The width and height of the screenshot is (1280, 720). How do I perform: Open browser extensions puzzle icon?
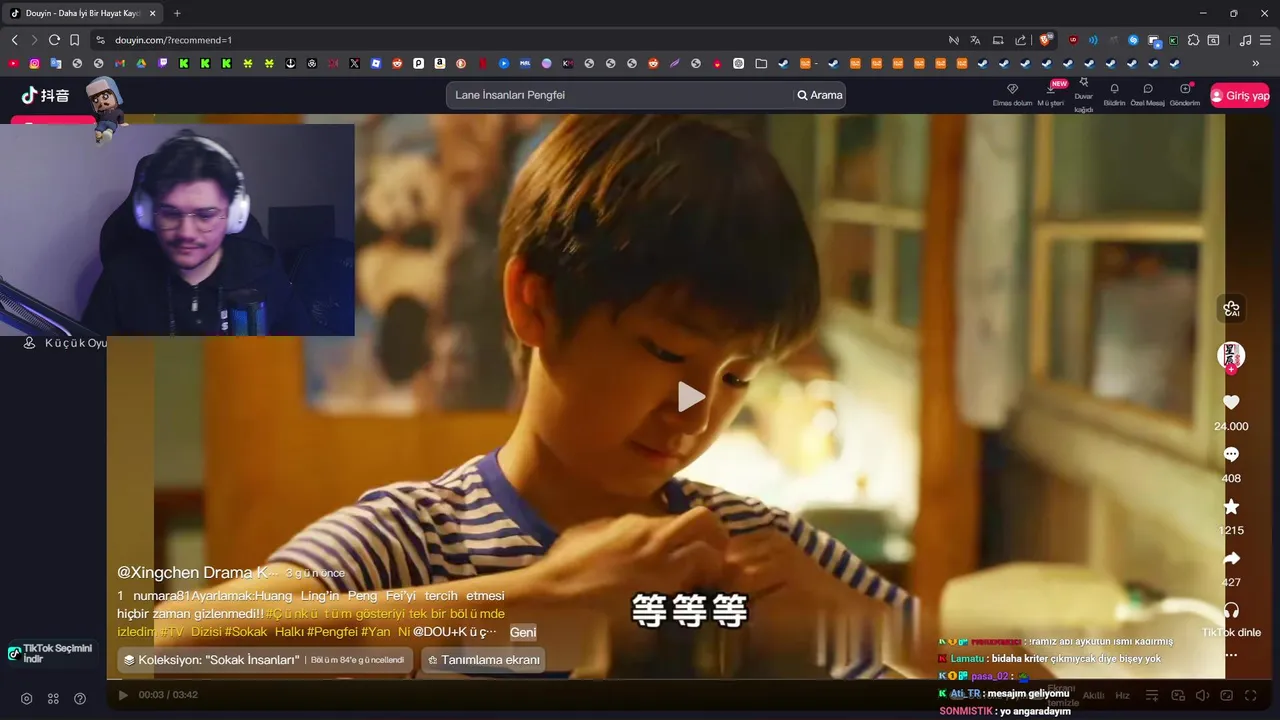(x=1193, y=40)
